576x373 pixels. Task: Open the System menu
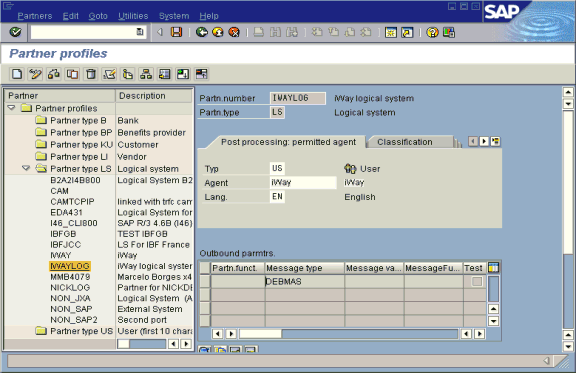coord(174,16)
